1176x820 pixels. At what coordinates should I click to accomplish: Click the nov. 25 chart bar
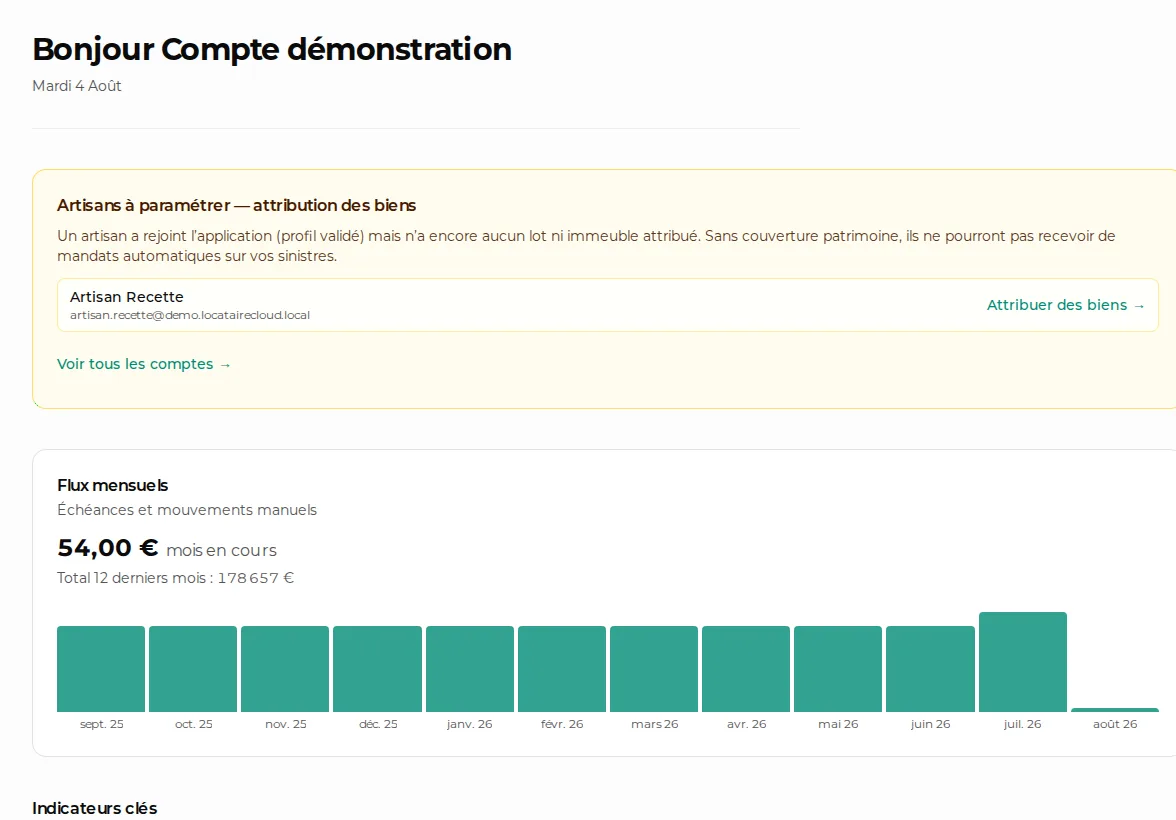click(285, 668)
